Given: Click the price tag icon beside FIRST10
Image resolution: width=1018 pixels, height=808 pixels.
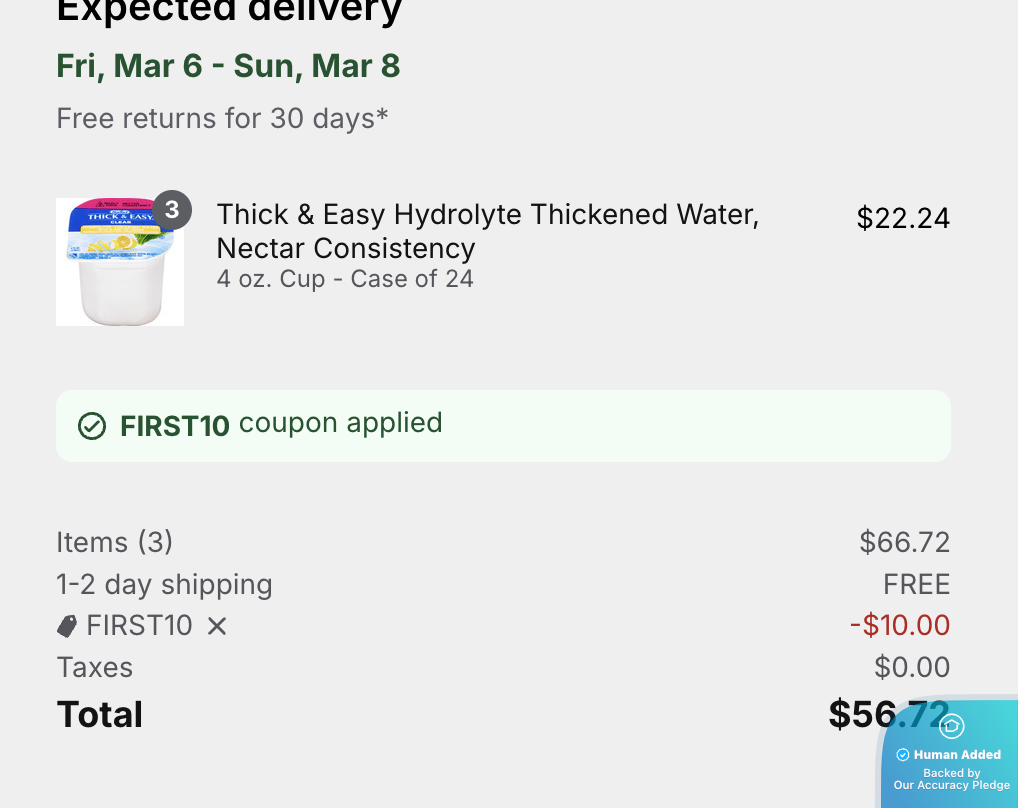Looking at the screenshot, I should pyautogui.click(x=67, y=626).
